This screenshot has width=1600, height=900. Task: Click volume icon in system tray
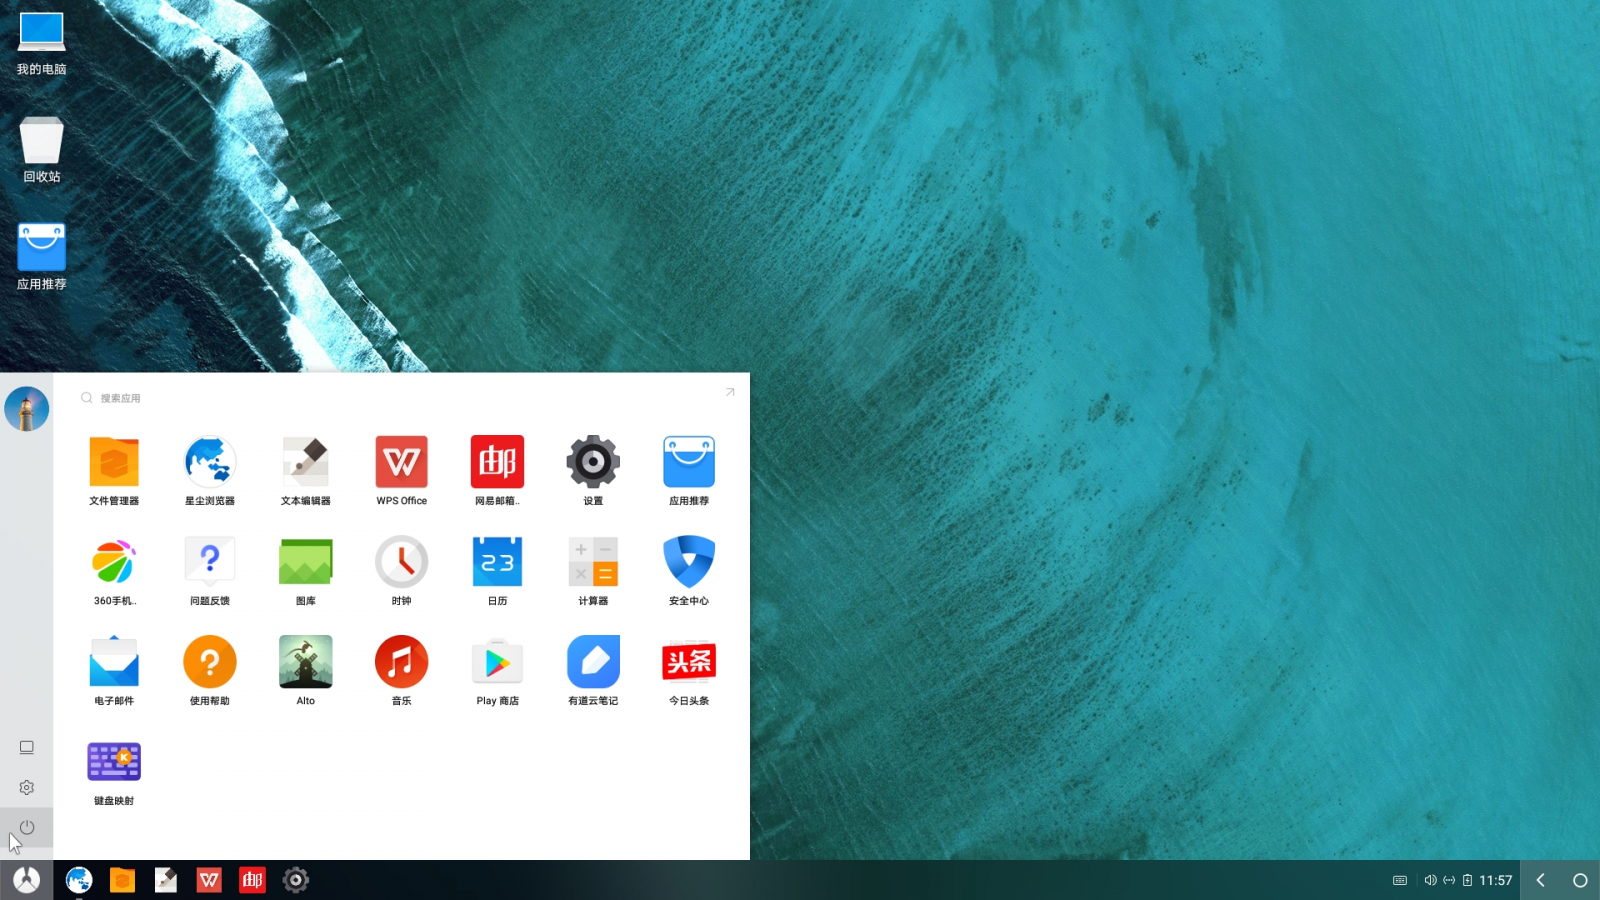[1430, 880]
